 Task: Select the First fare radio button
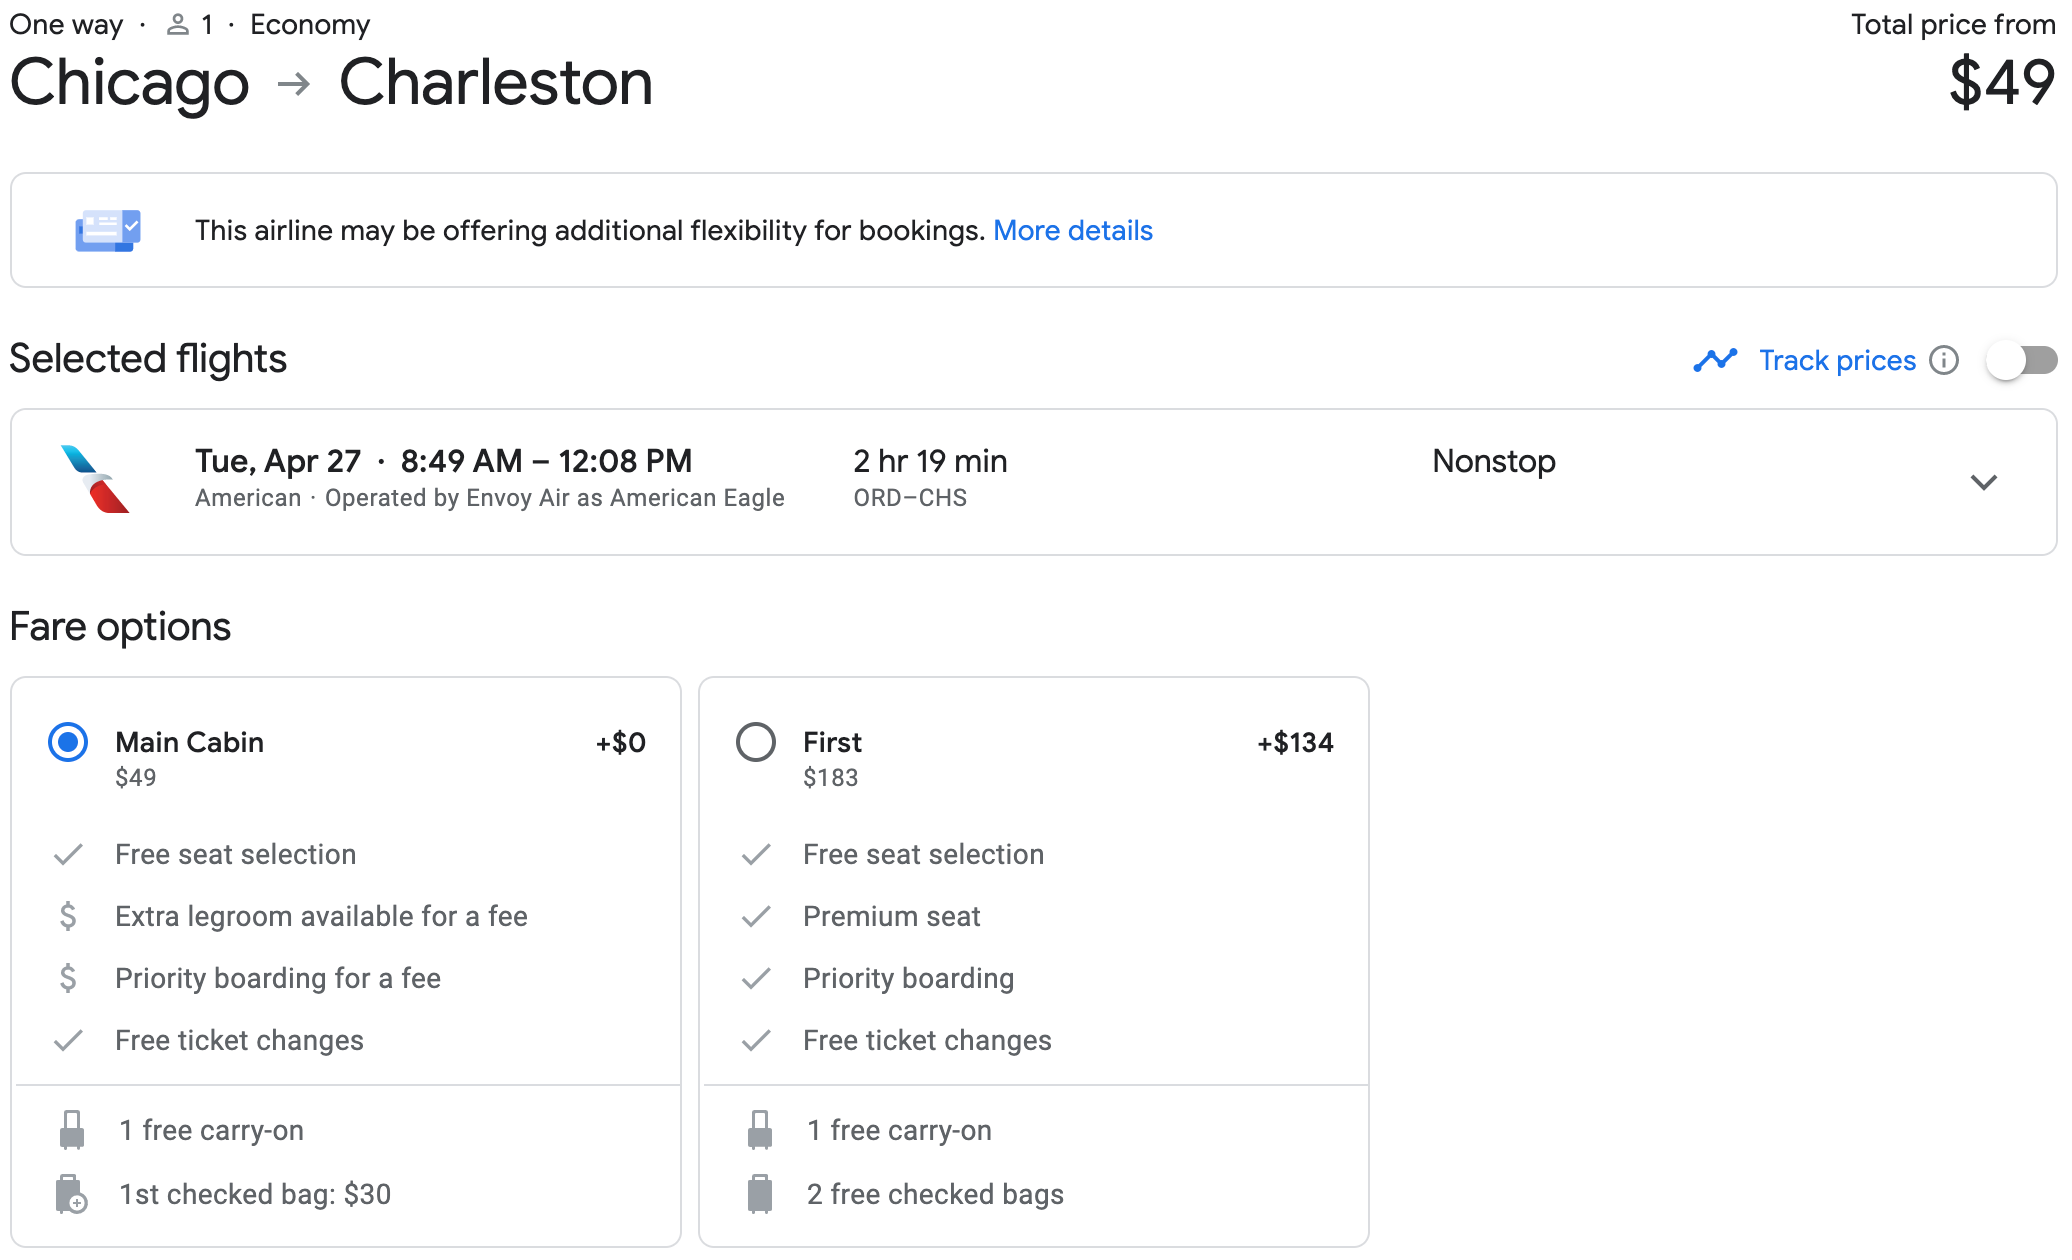point(756,742)
